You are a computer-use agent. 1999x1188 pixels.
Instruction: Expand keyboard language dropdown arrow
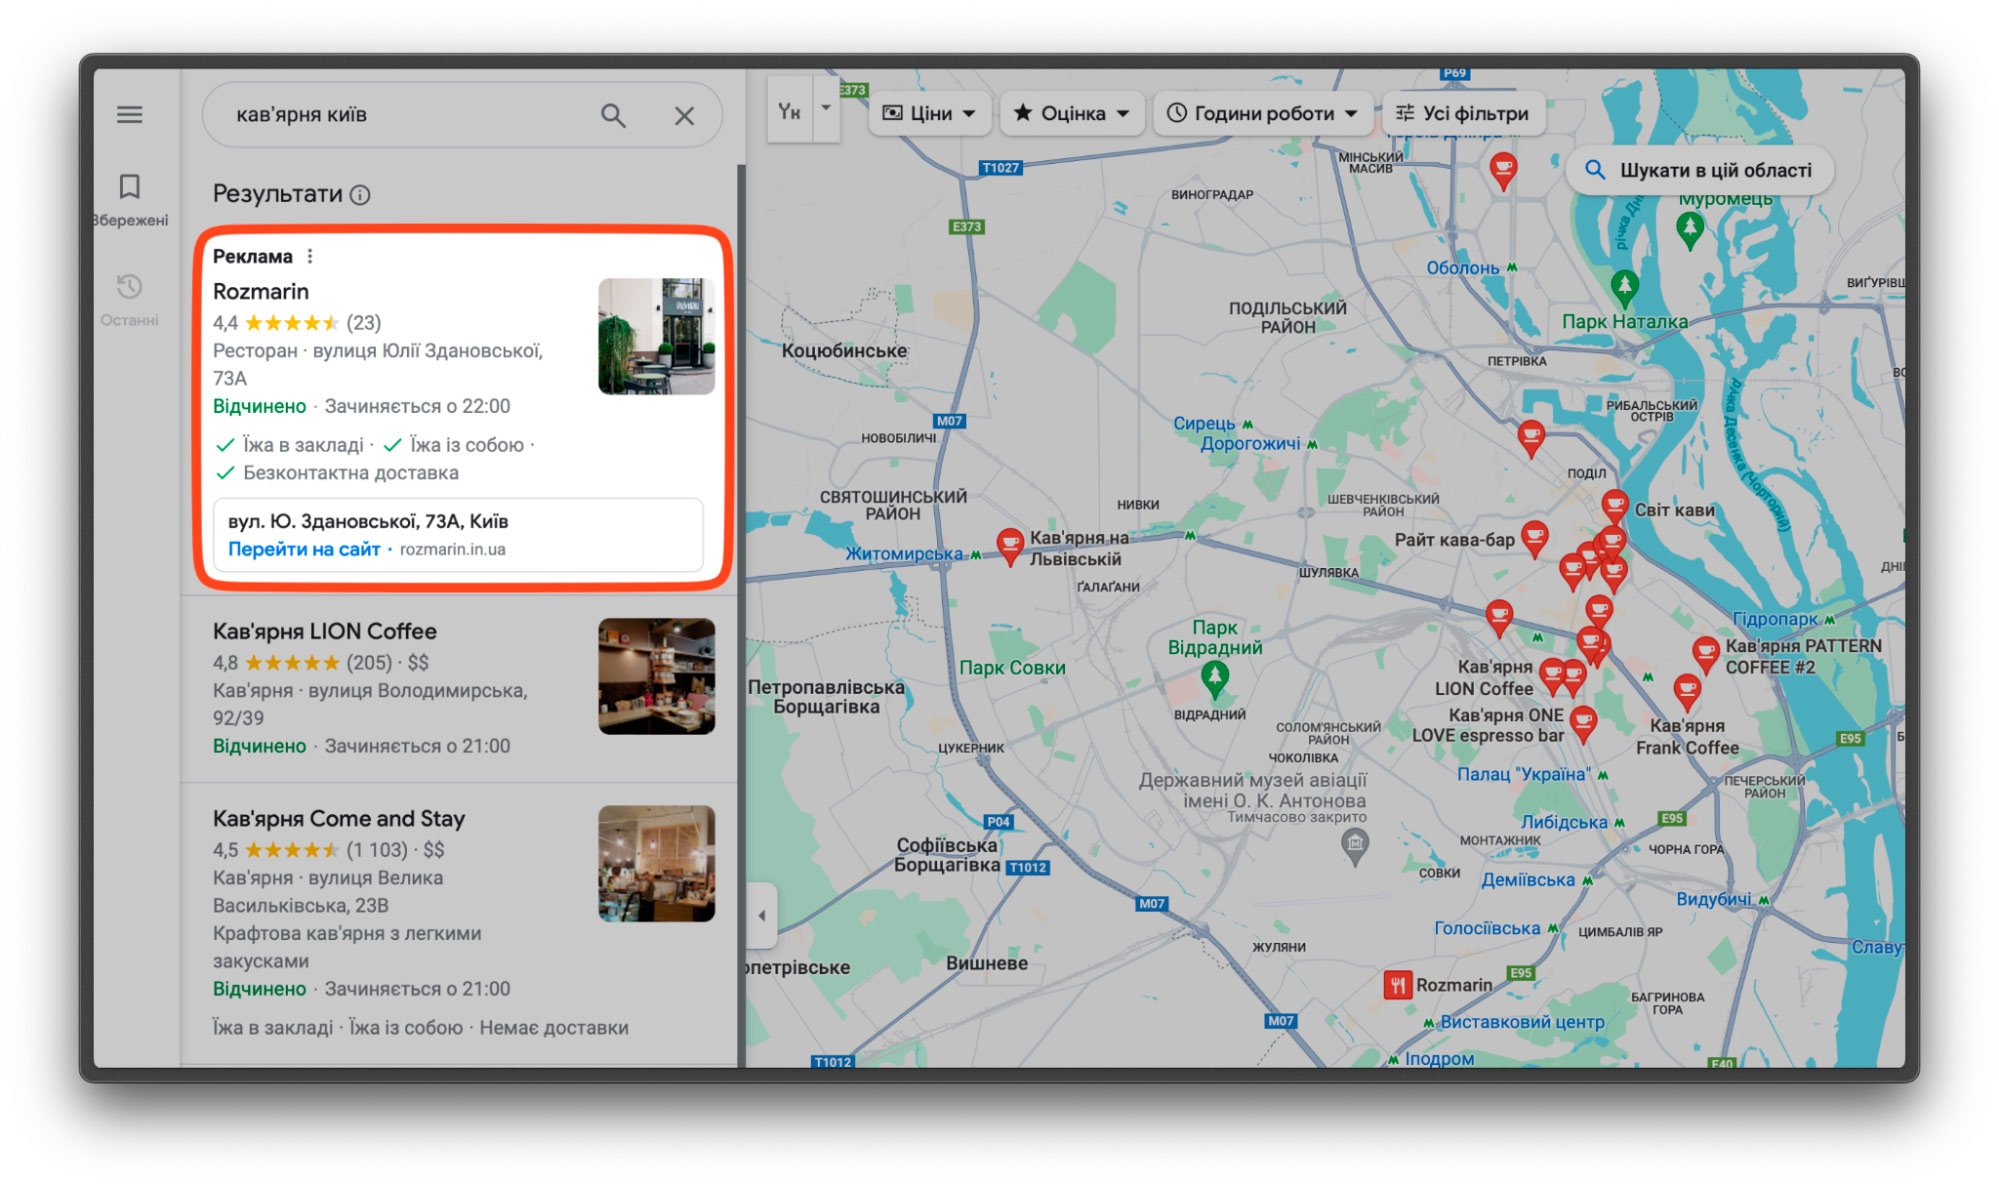tap(826, 109)
